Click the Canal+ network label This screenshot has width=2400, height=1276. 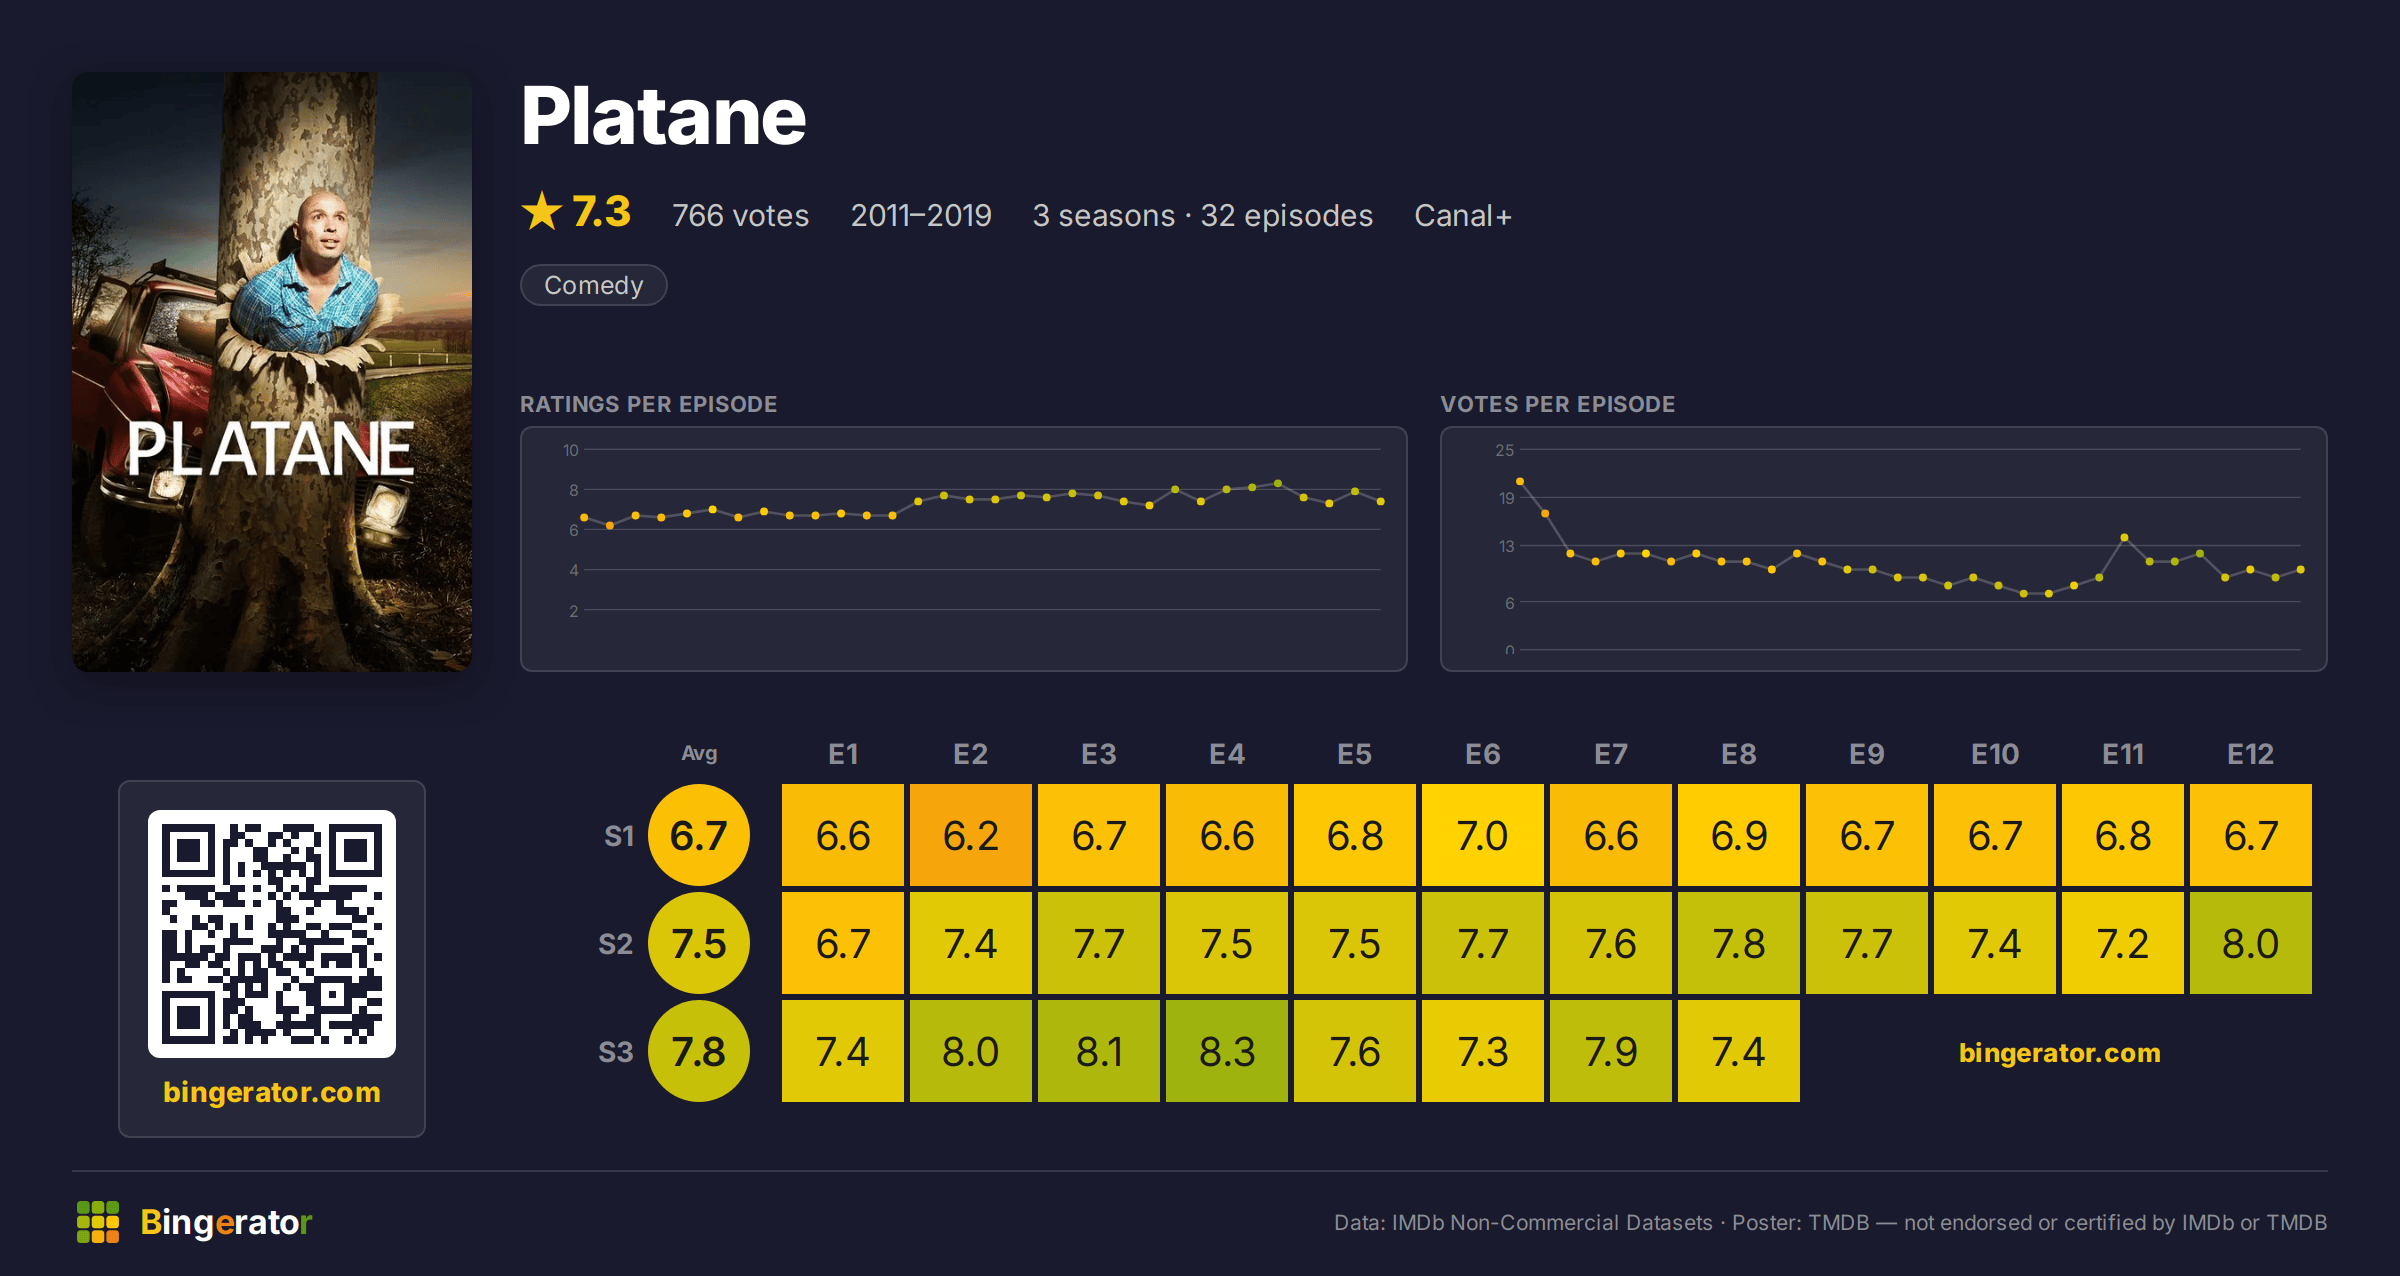[x=1463, y=215]
